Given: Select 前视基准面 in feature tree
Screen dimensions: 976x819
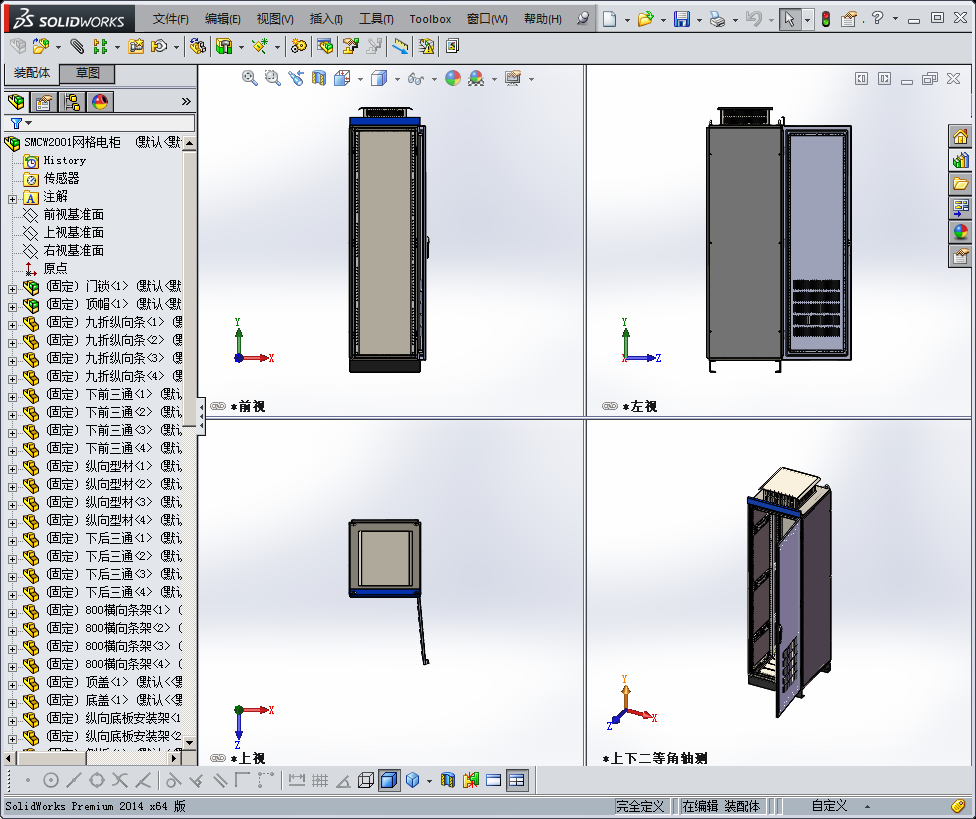Looking at the screenshot, I should [x=73, y=215].
